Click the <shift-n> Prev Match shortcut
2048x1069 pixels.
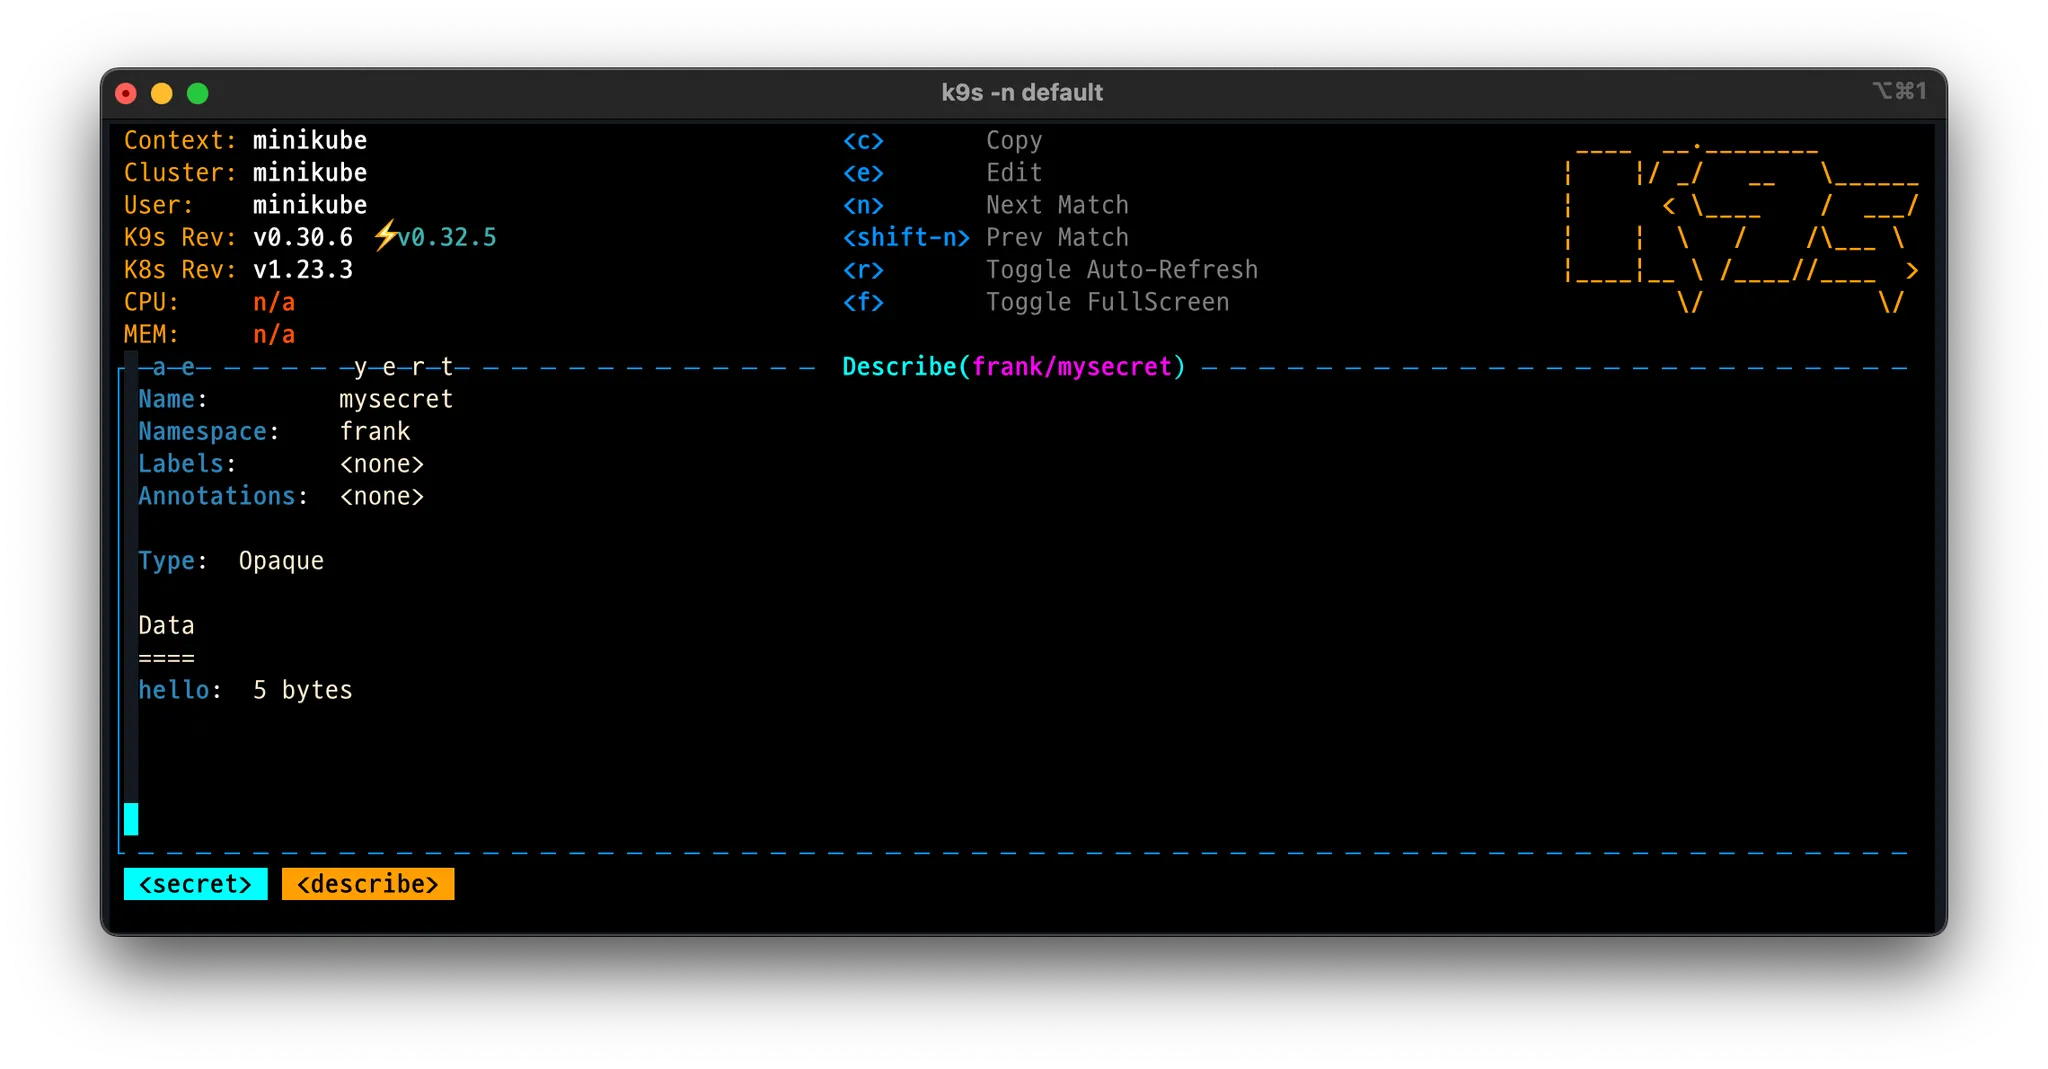pos(905,238)
